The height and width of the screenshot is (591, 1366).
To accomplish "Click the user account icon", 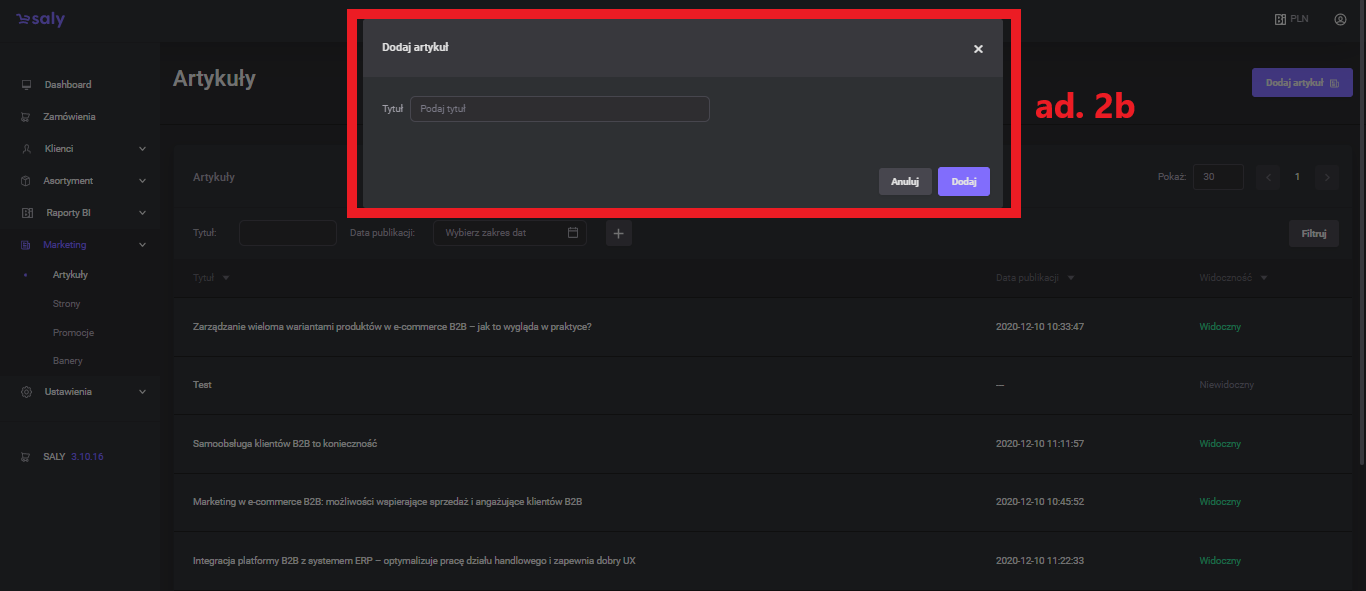I will [1340, 19].
